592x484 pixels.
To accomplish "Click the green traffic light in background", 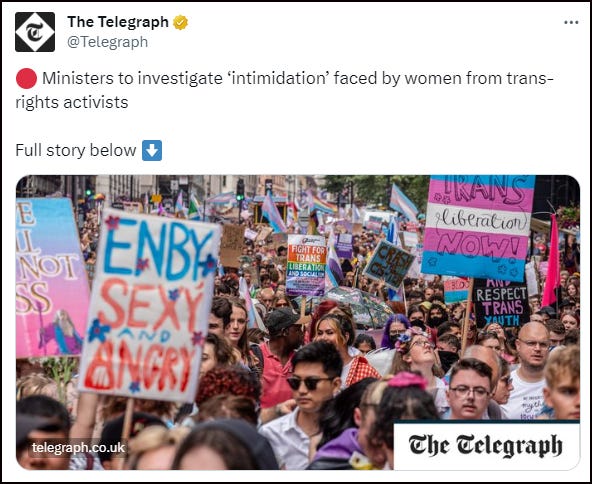I will coord(240,197).
